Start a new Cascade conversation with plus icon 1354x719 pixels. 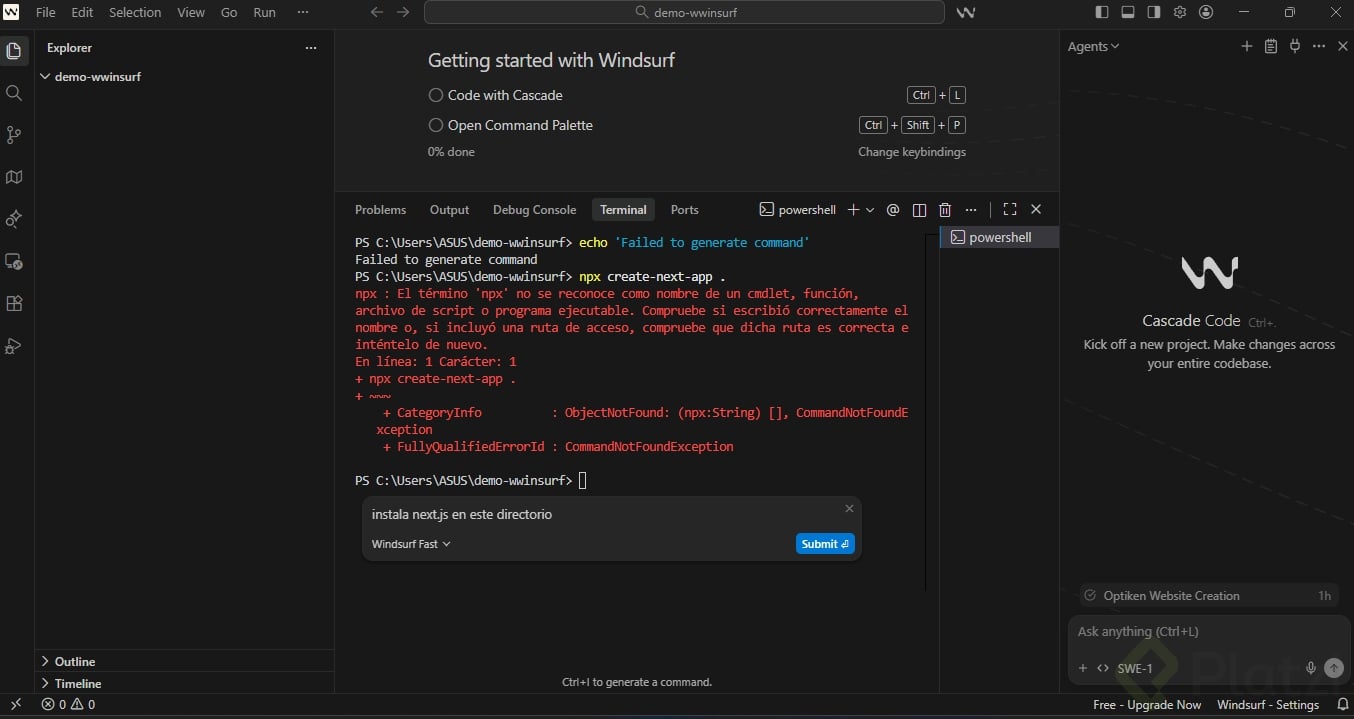1247,47
